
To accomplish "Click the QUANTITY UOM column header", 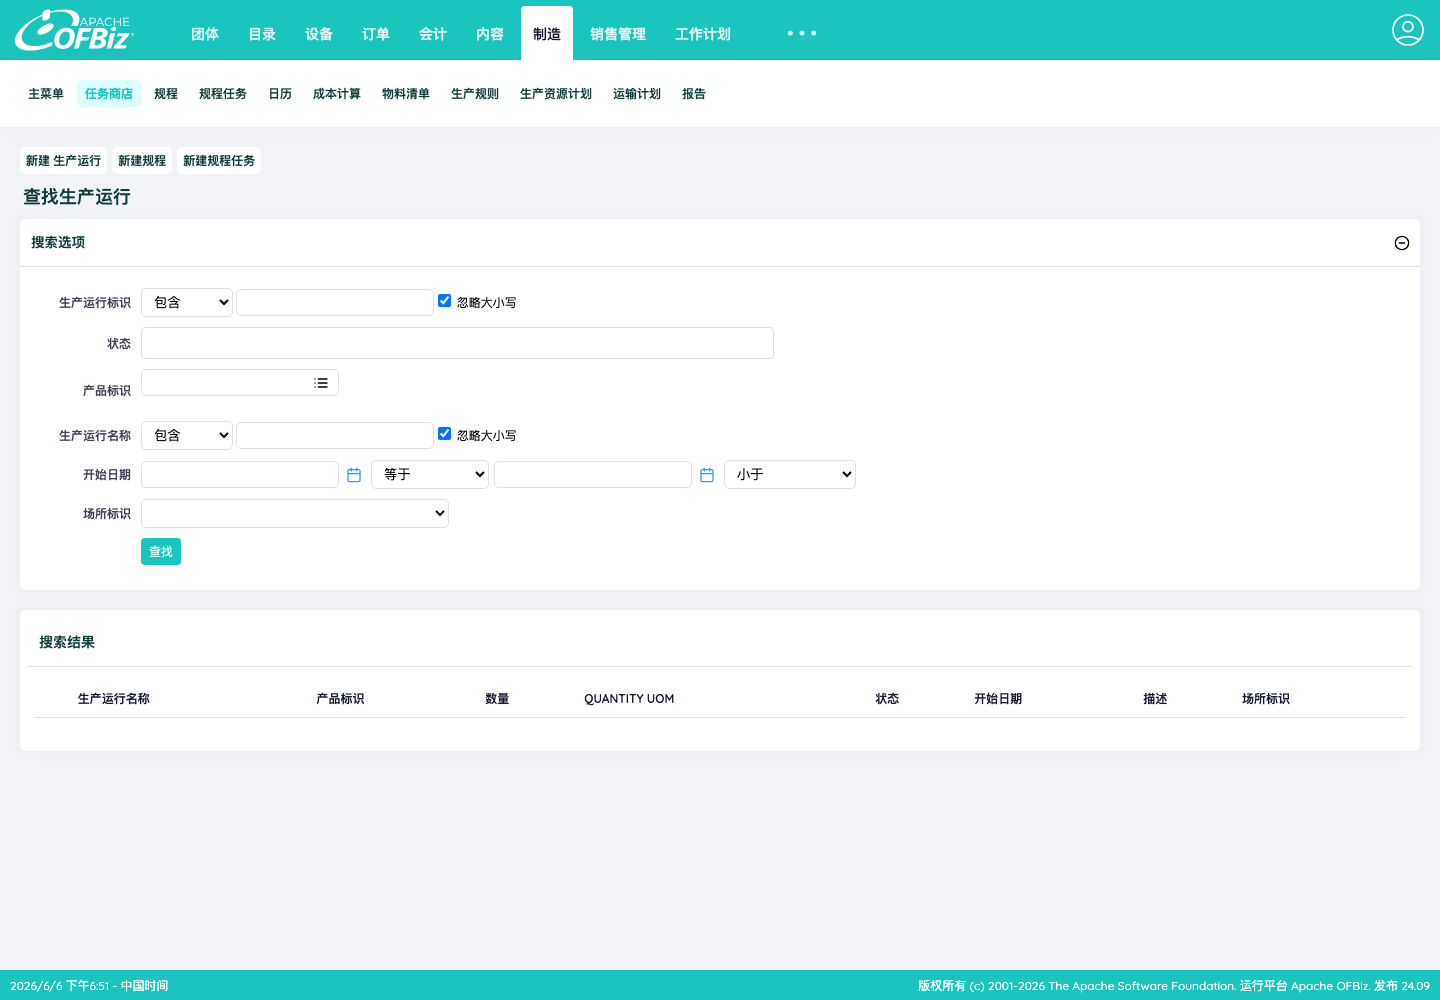I will click(629, 699).
